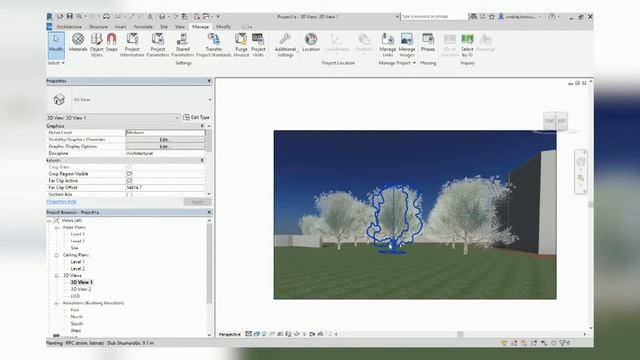Select Level 1 under Ceiling Plans

[78, 262]
